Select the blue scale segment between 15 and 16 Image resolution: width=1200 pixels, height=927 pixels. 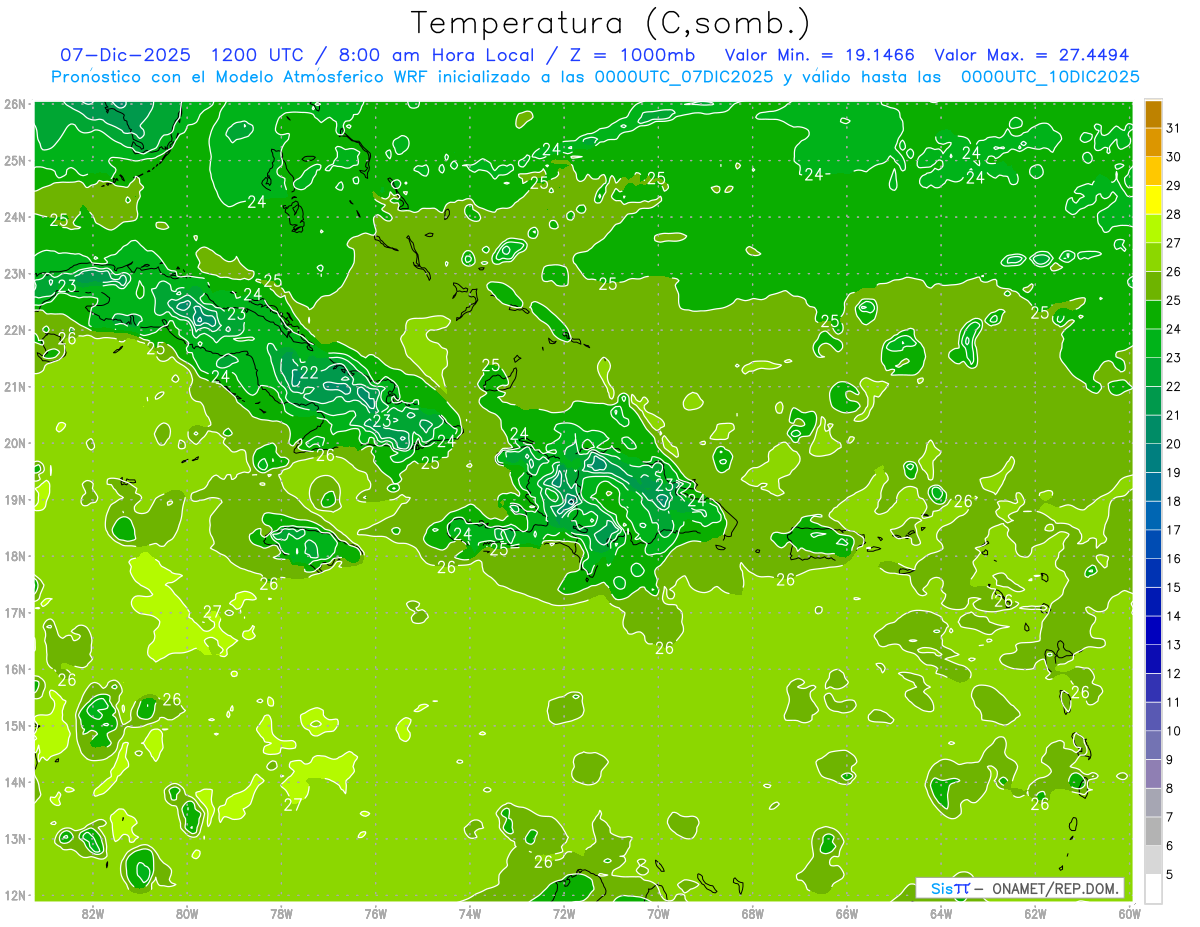click(x=1153, y=573)
